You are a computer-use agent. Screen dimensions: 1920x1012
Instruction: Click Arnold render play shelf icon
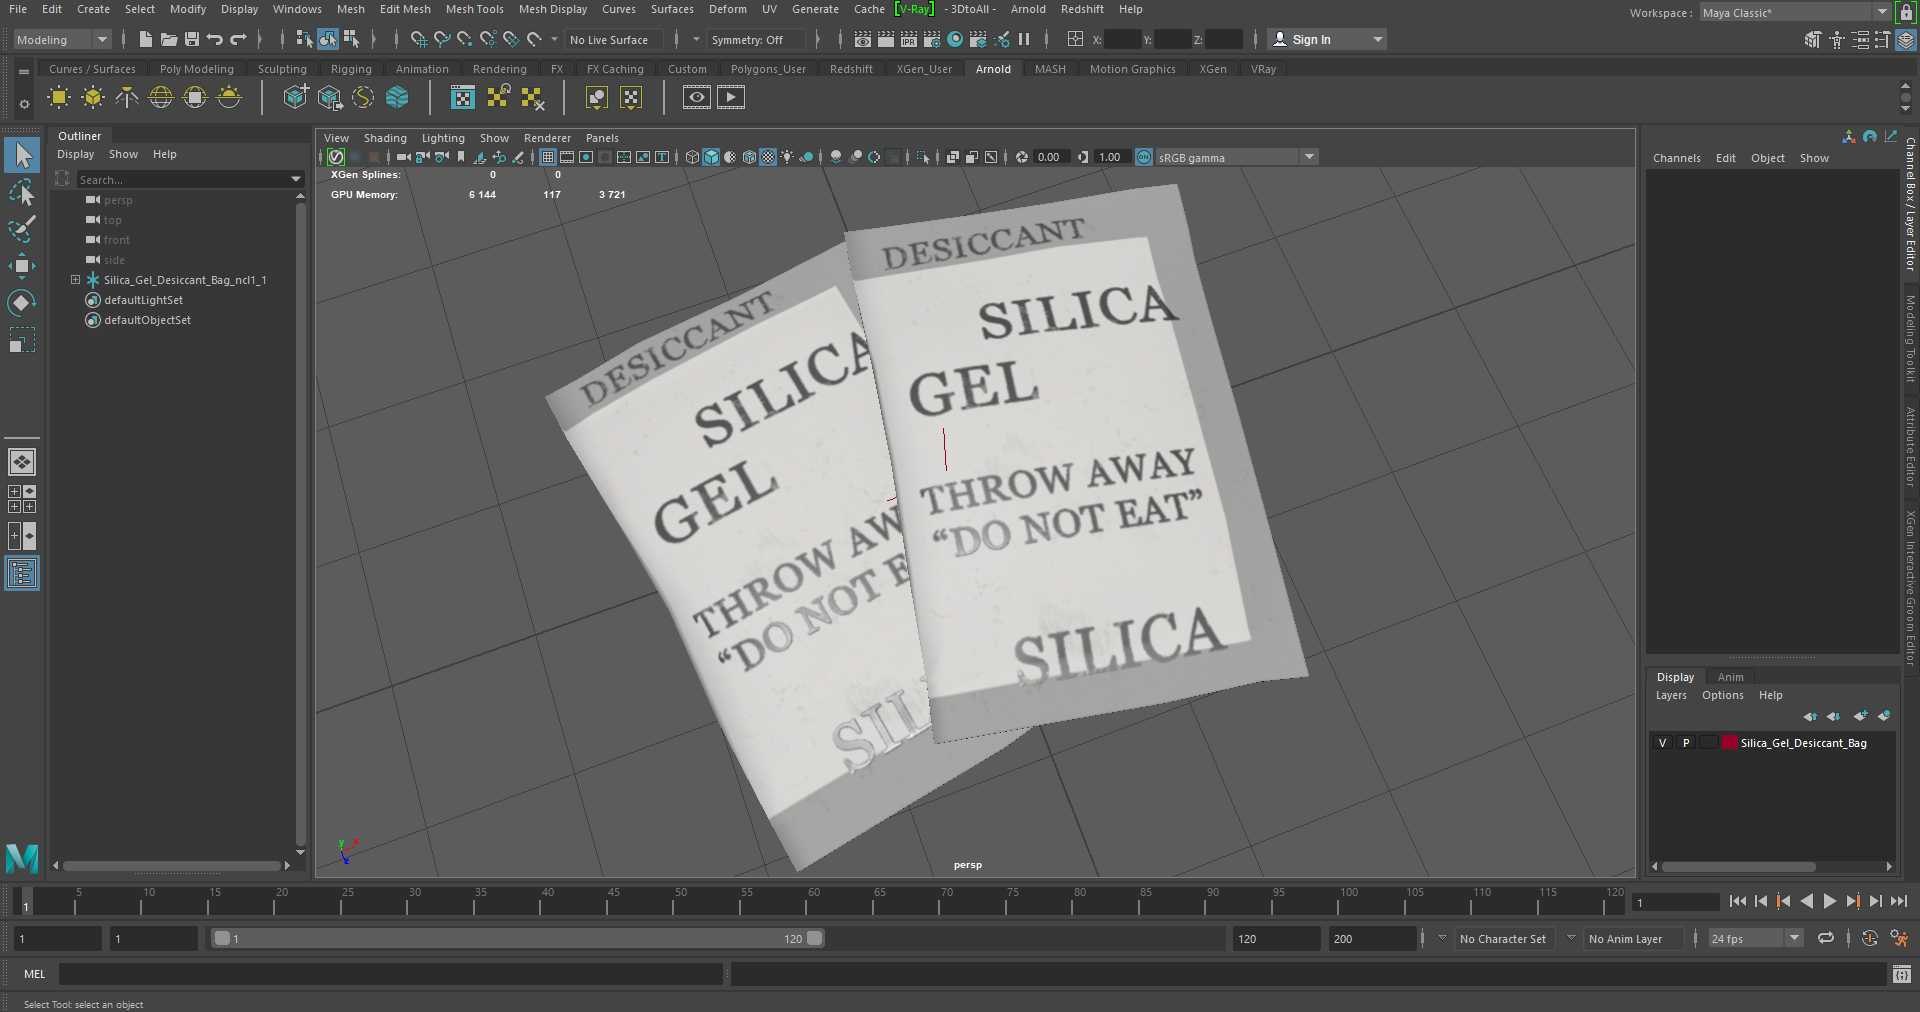tap(731, 97)
